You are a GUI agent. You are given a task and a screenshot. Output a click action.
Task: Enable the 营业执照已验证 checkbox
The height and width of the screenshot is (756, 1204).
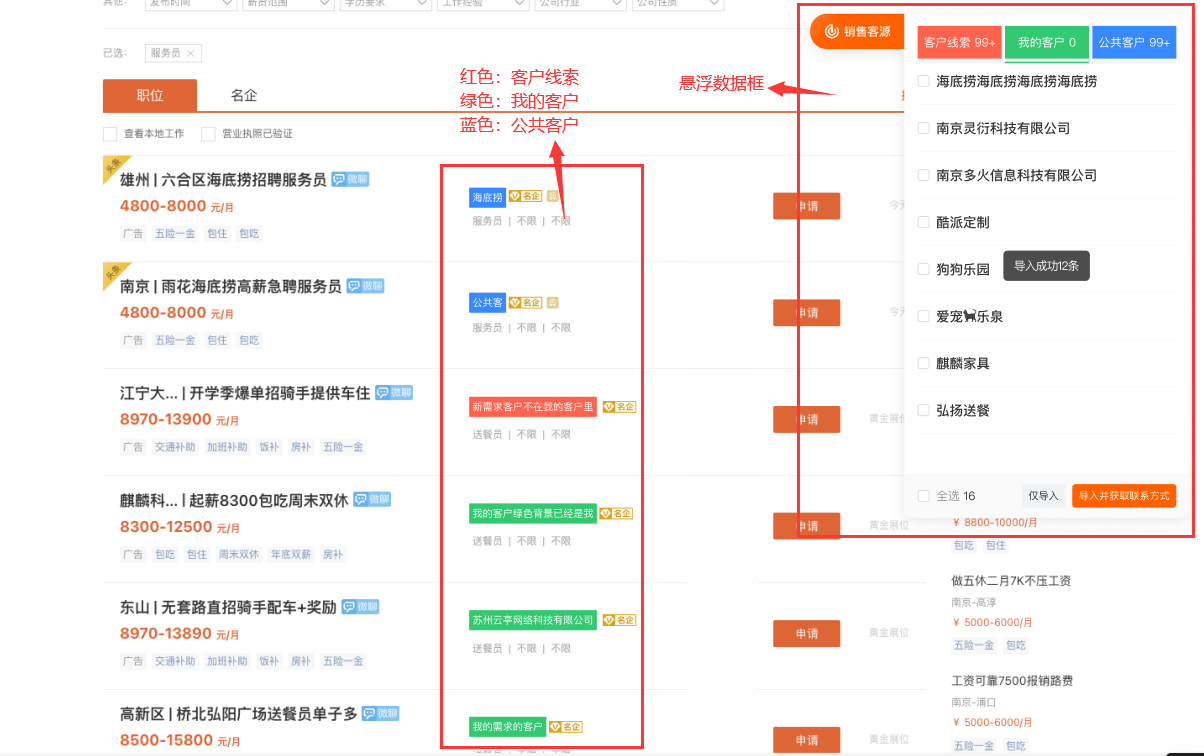pyautogui.click(x=208, y=134)
